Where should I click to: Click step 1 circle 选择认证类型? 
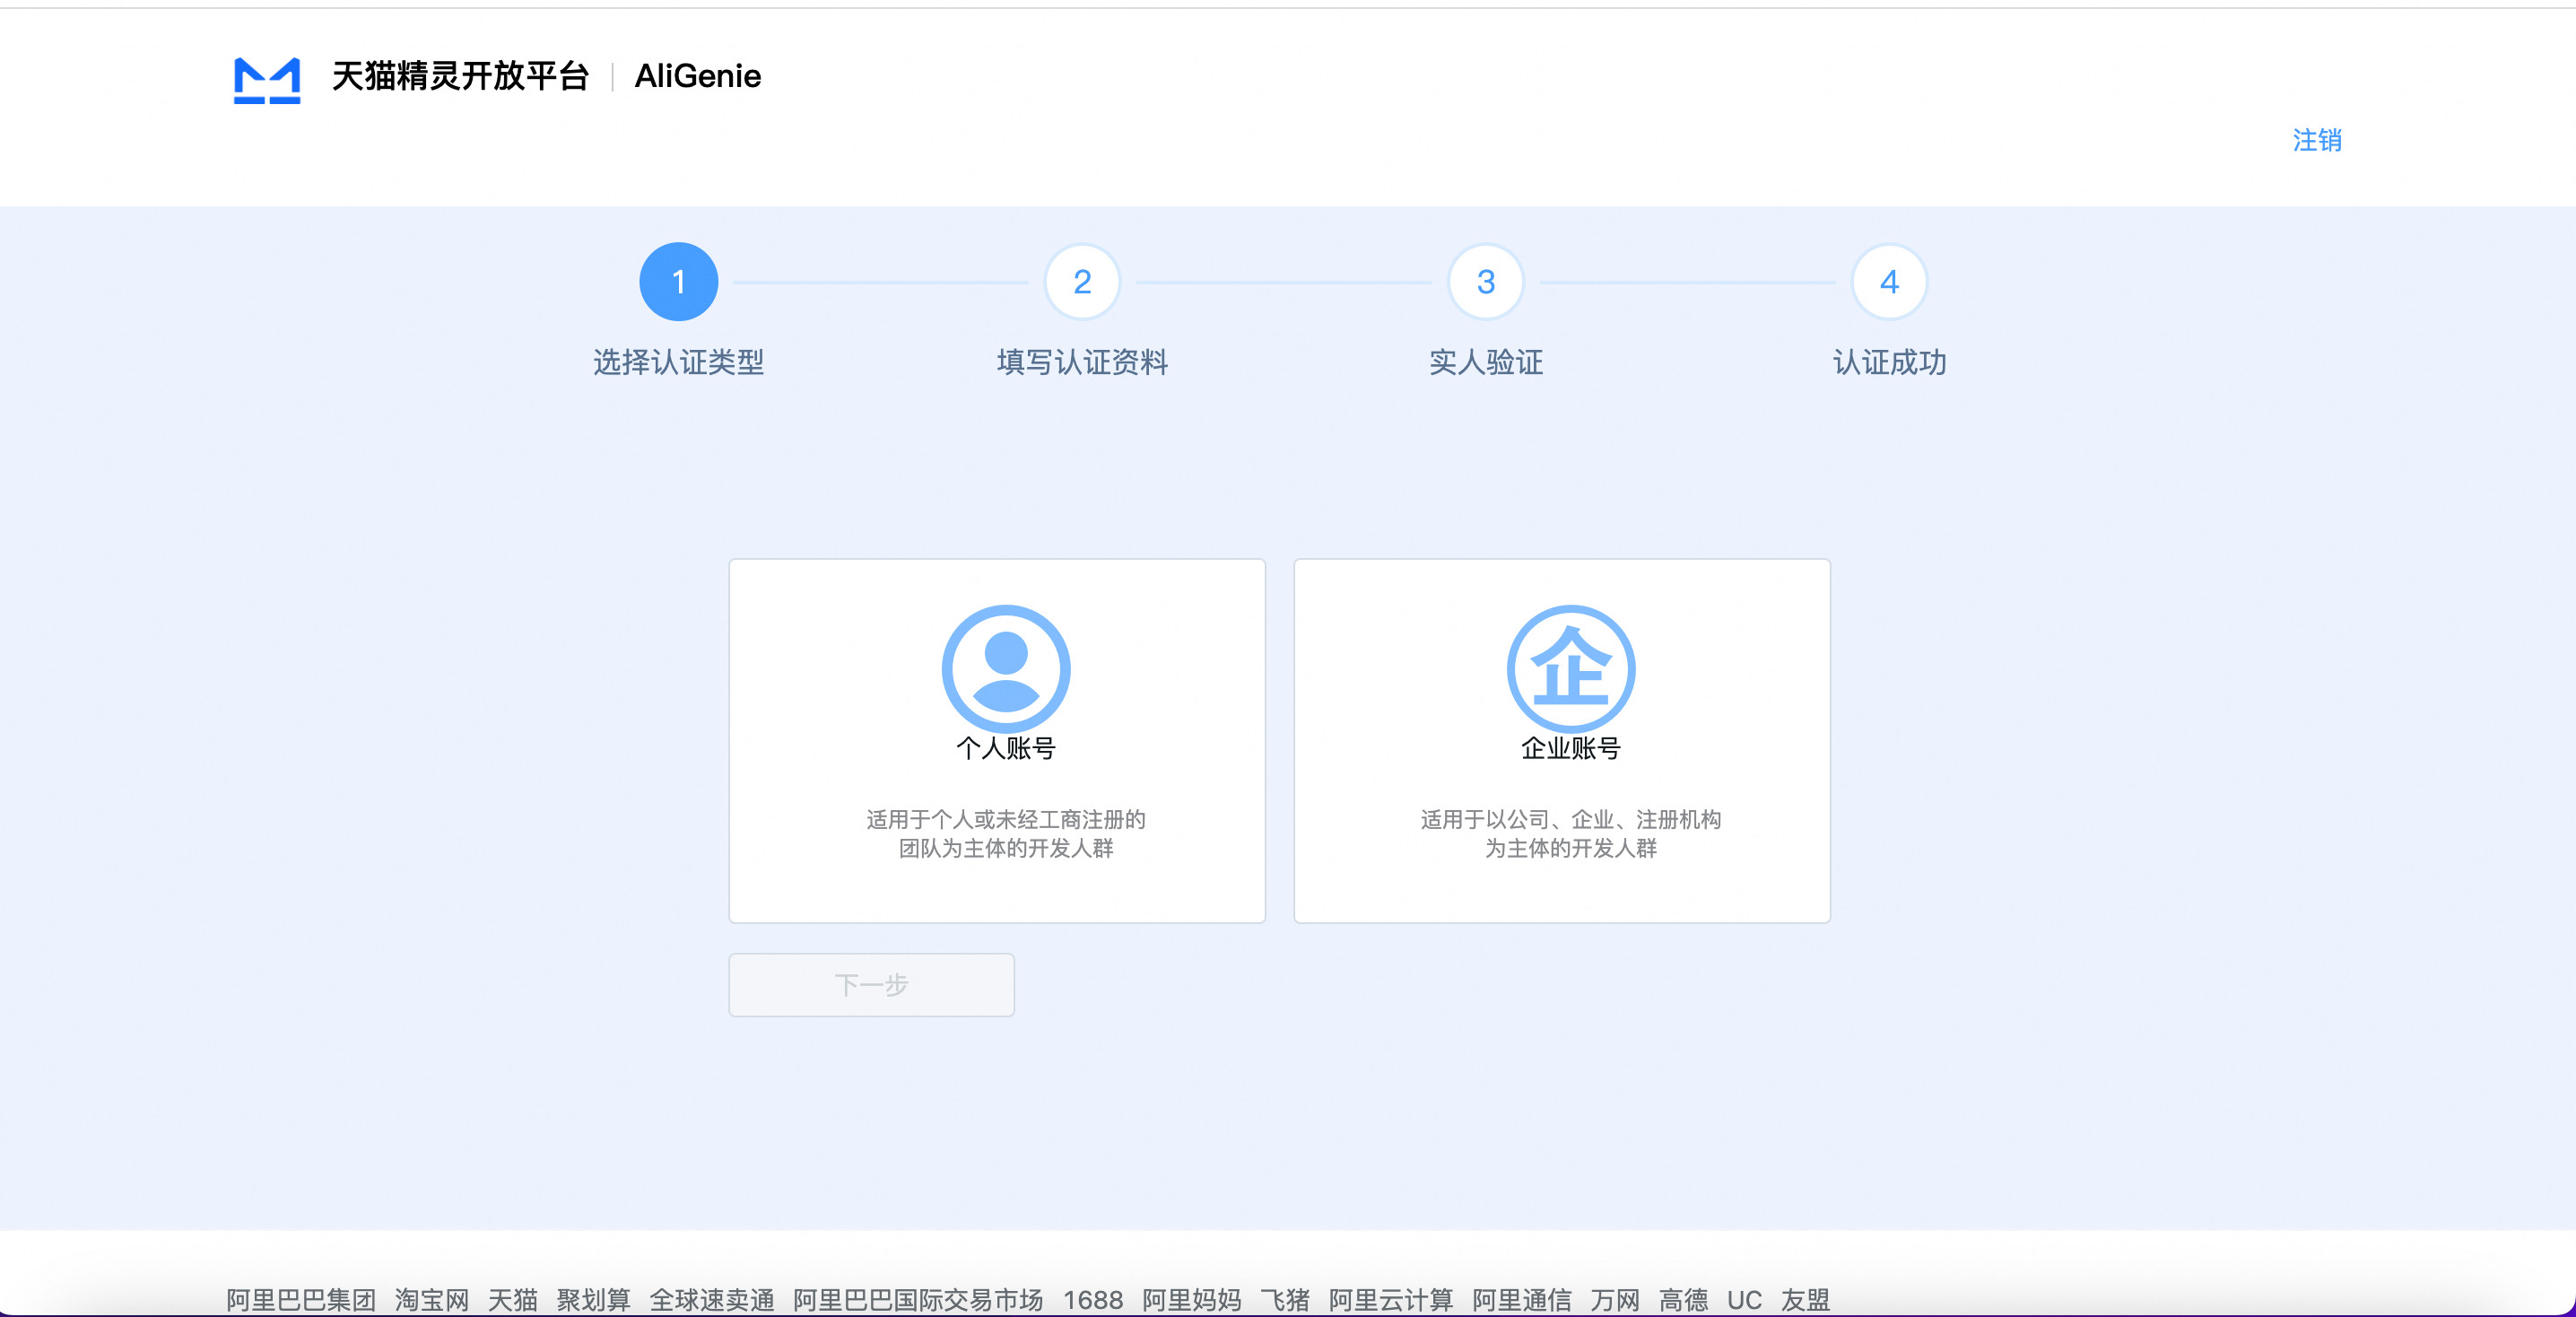679,282
